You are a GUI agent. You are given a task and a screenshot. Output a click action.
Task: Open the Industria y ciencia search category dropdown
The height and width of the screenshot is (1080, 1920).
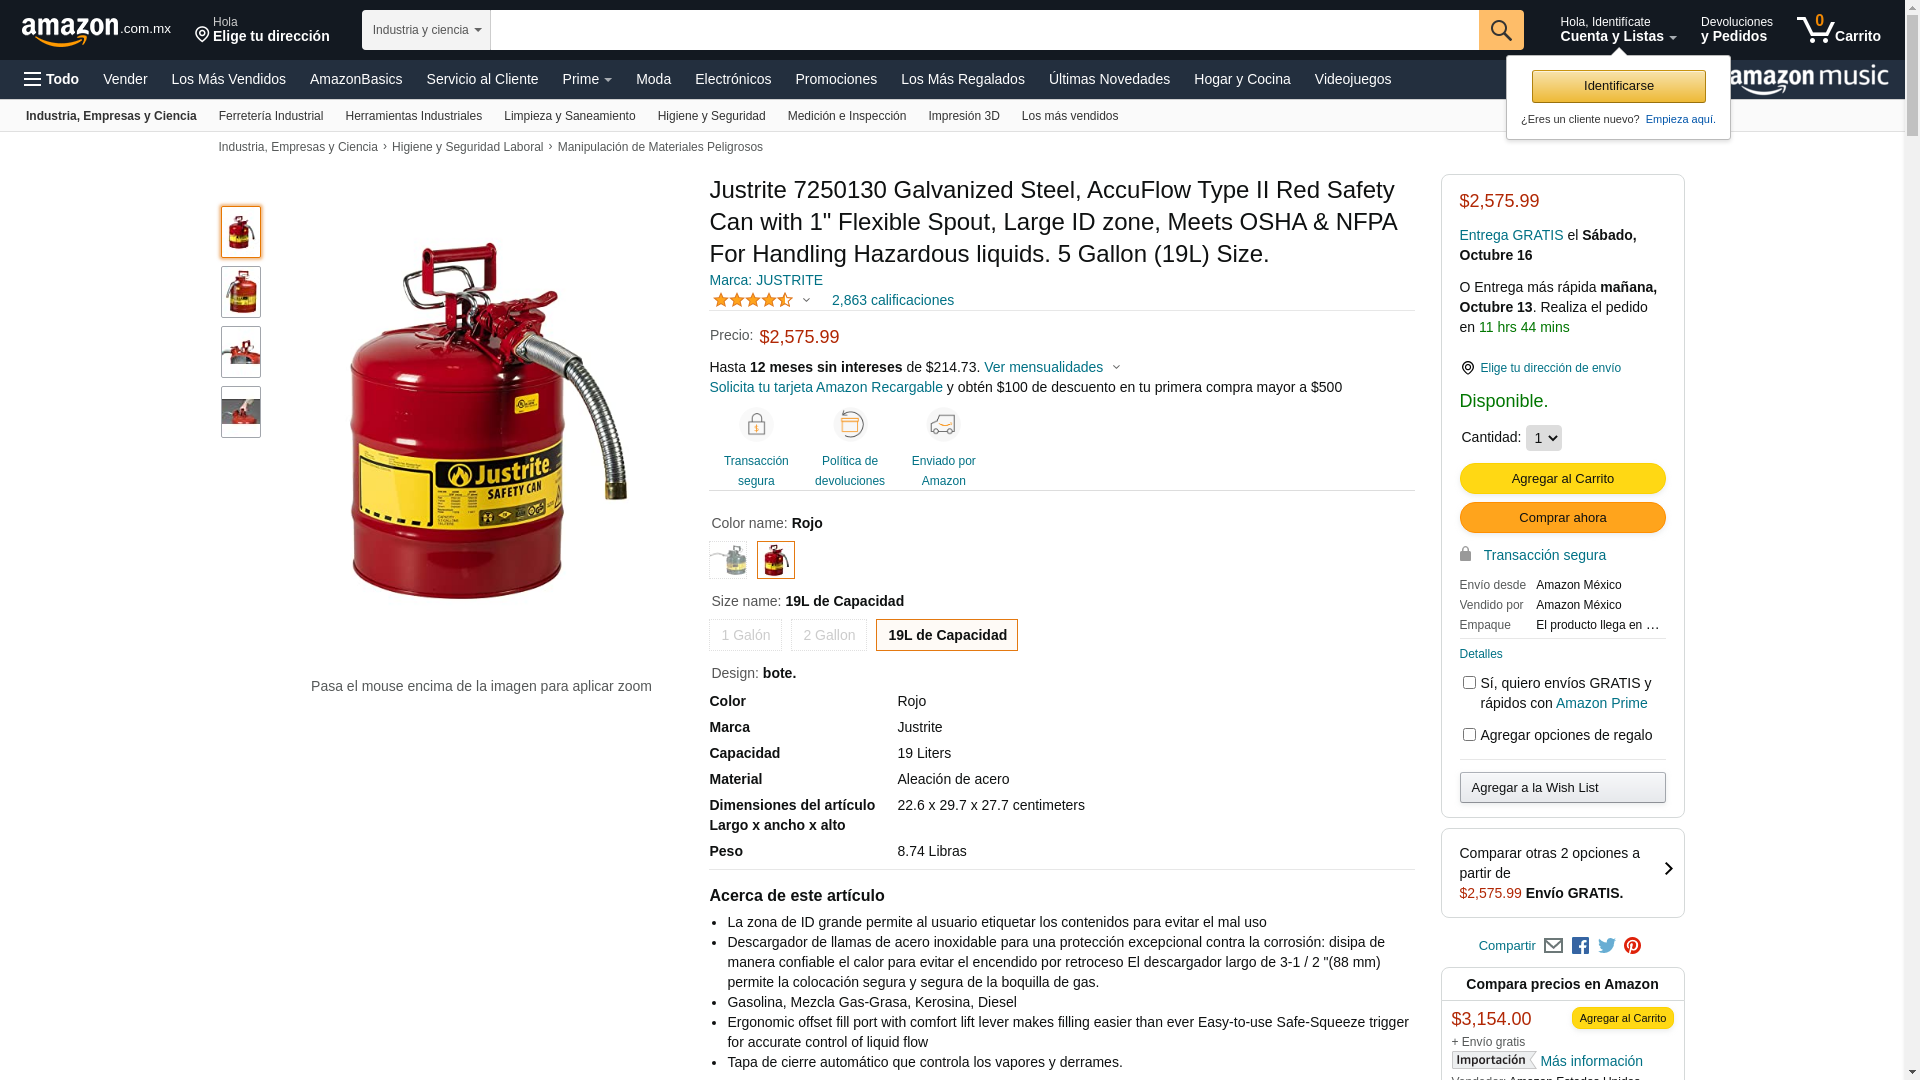tap(426, 30)
